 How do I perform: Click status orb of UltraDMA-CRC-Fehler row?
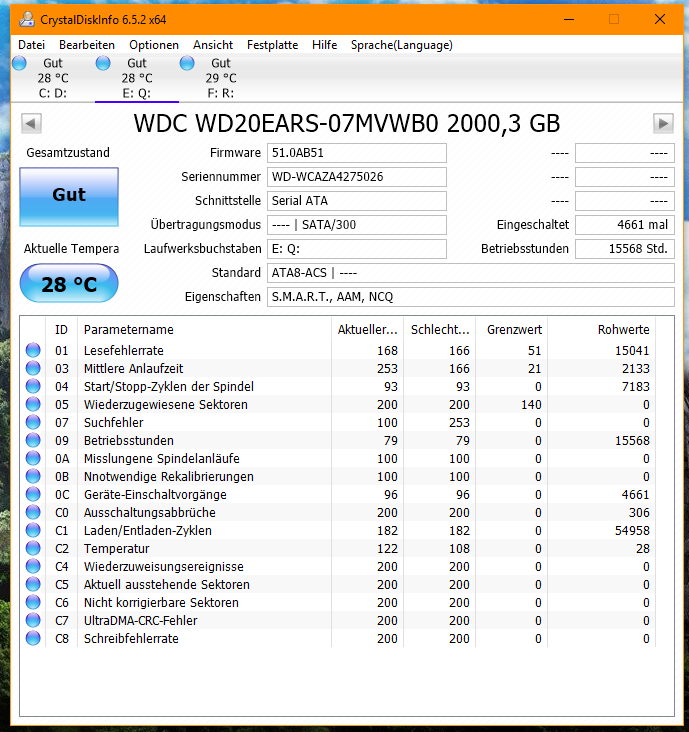33,620
